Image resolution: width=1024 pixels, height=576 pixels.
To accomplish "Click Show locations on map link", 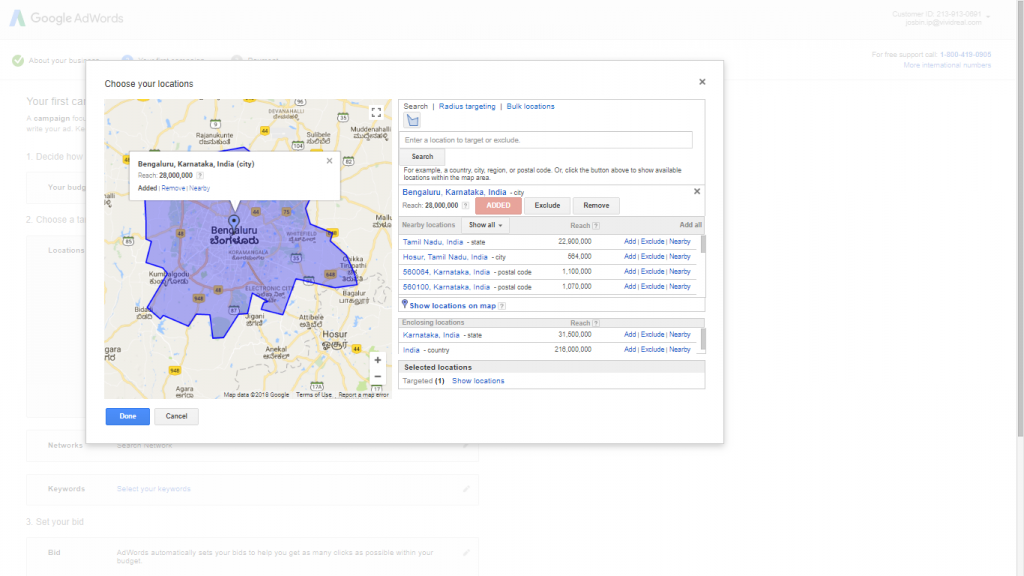I will coord(453,306).
